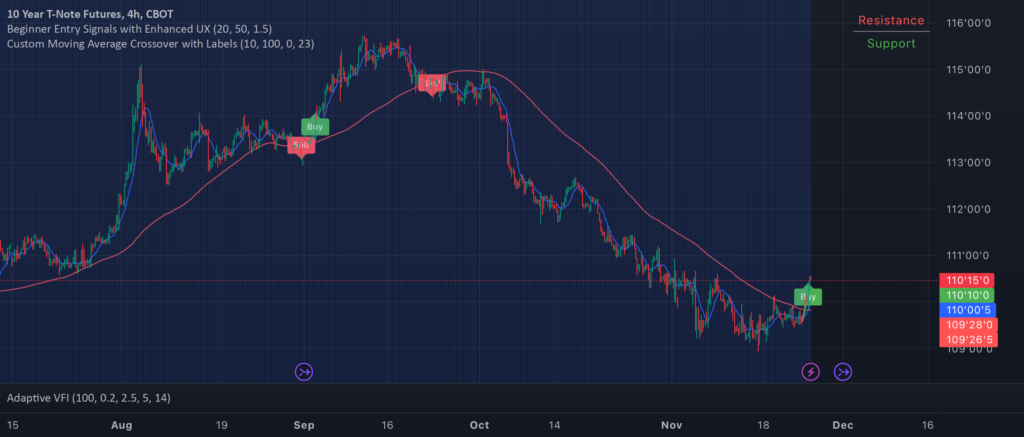Click the Sell signal near the 115 price peak
This screenshot has width=1024, height=437.
tap(432, 84)
